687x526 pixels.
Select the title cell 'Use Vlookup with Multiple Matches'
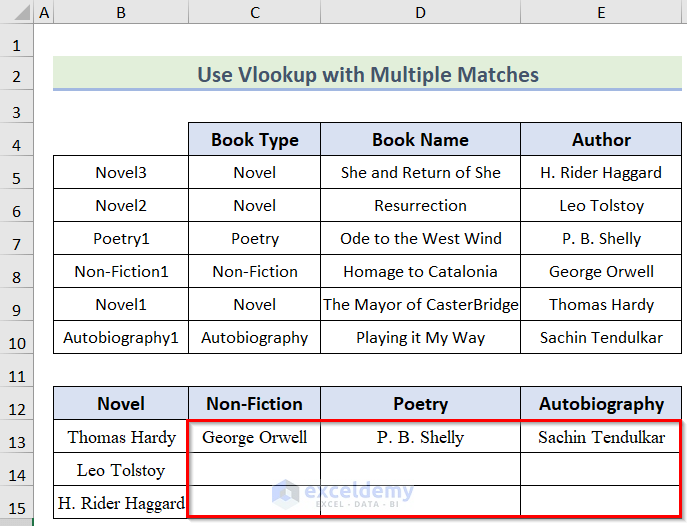(368, 75)
